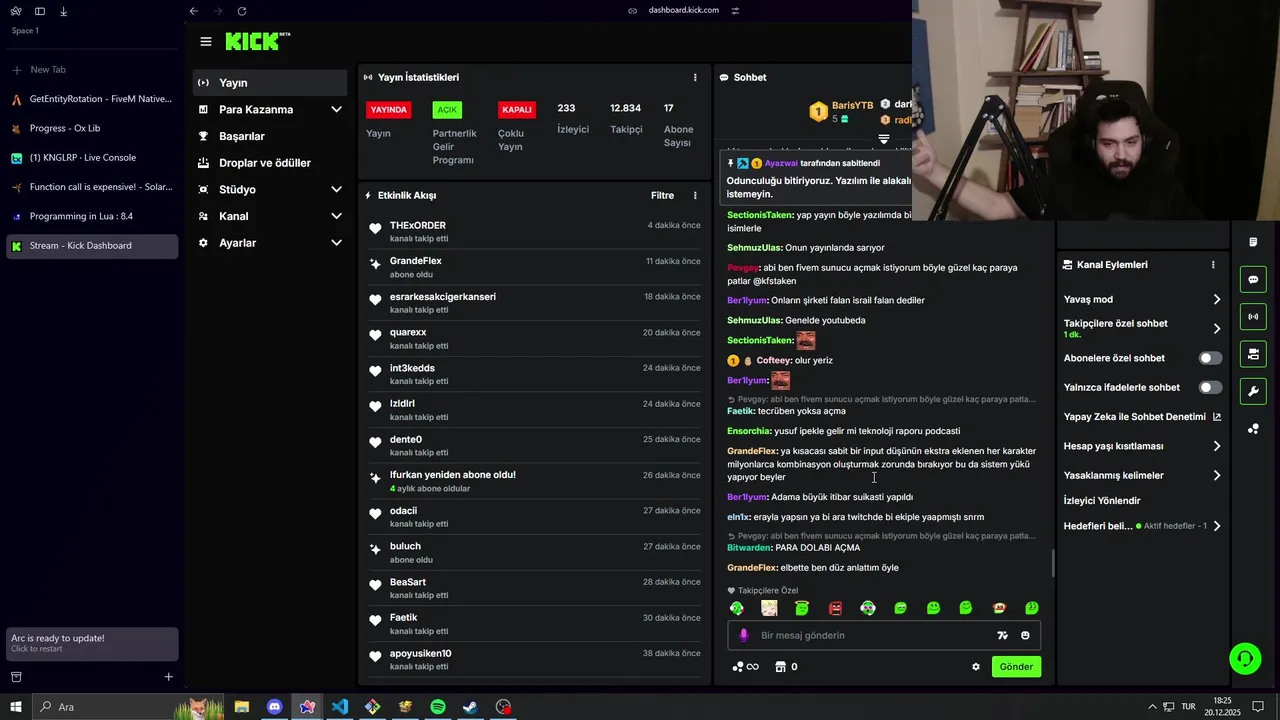Click the green Gönder button
Image resolution: width=1280 pixels, height=720 pixels.
[x=1016, y=667]
